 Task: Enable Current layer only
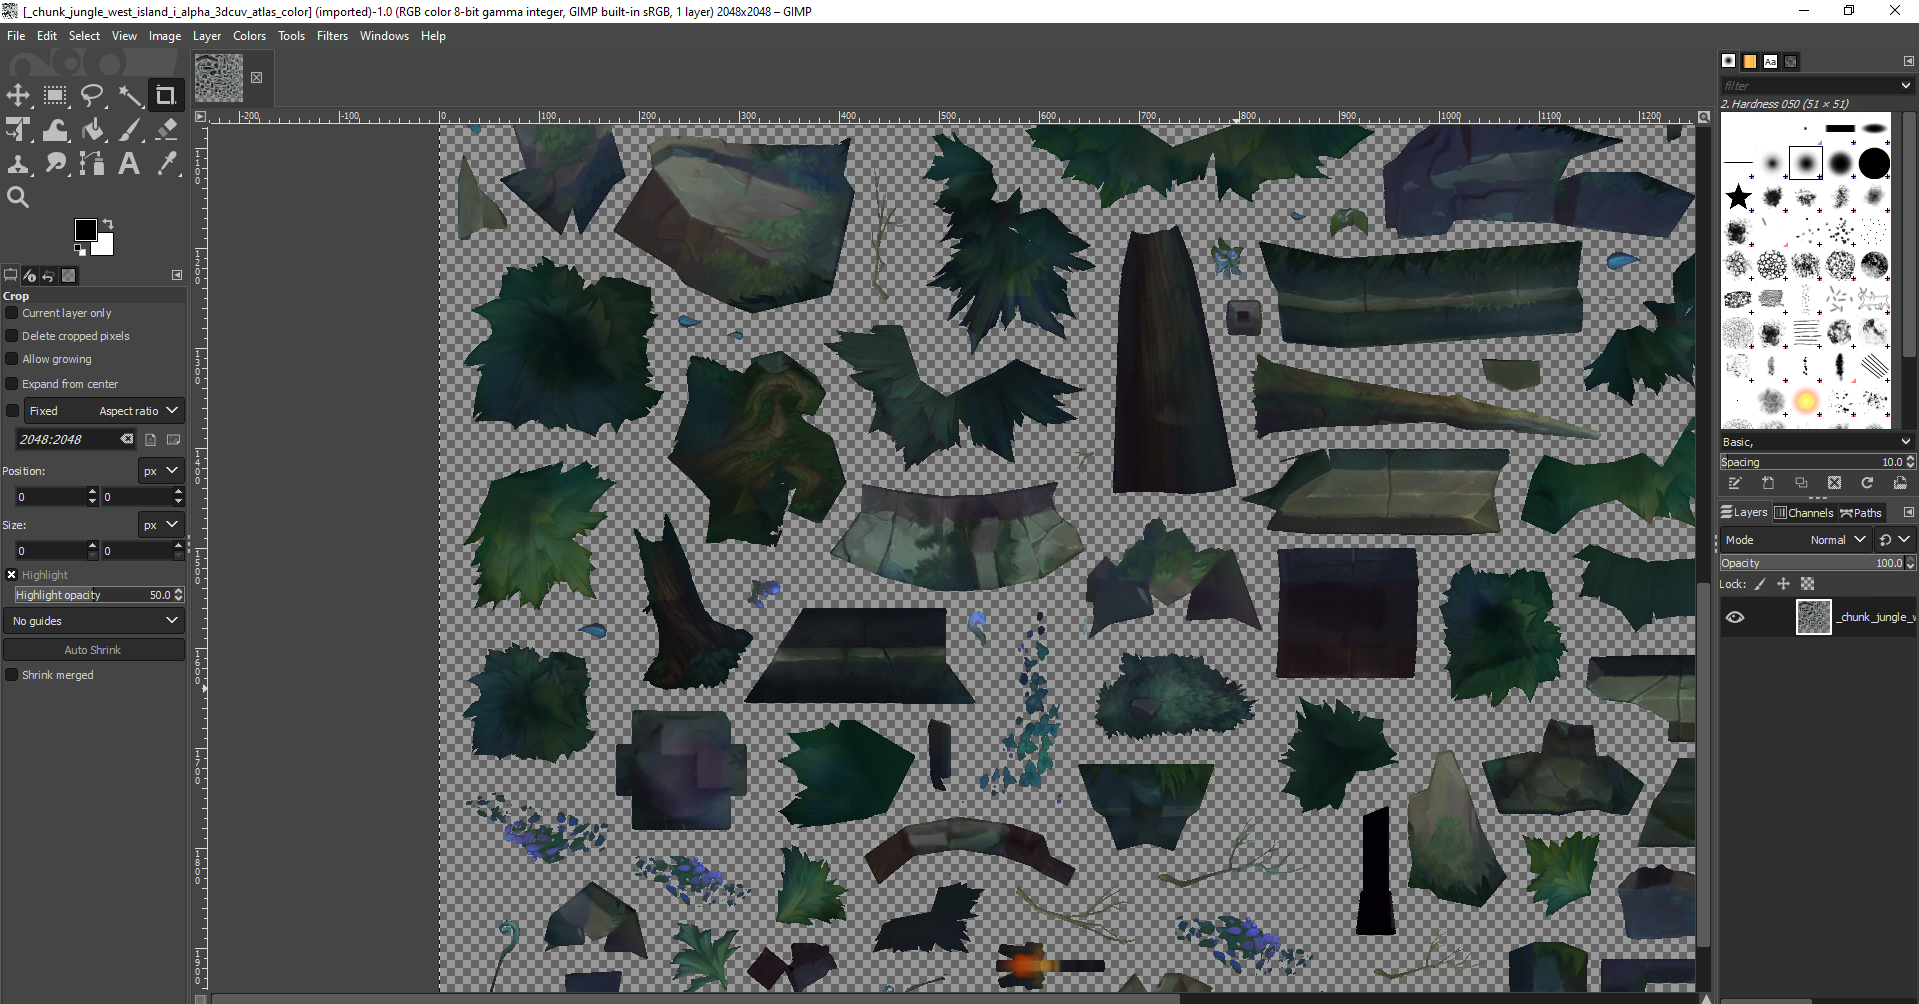[x=12, y=313]
